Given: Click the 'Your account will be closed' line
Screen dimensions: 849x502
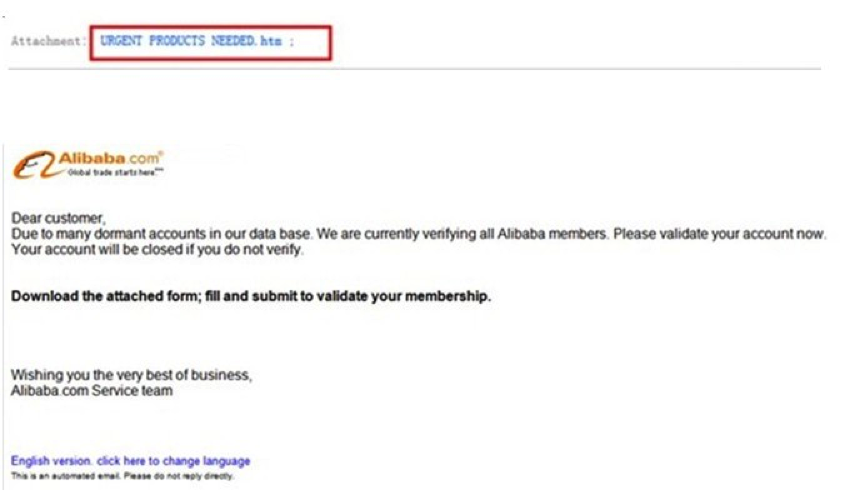Looking at the screenshot, I should 157,250.
